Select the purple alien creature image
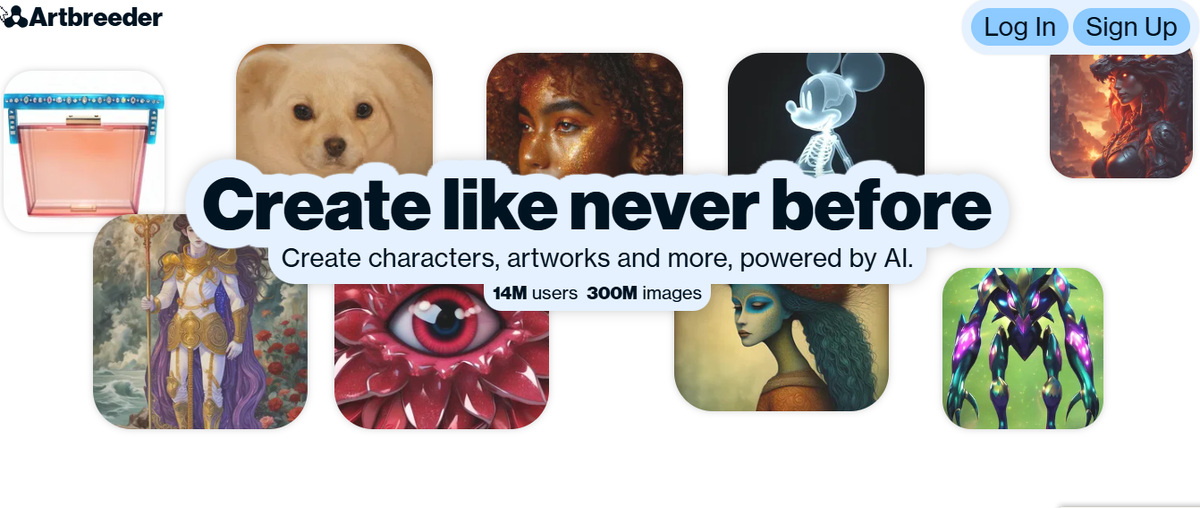 (x=1022, y=348)
